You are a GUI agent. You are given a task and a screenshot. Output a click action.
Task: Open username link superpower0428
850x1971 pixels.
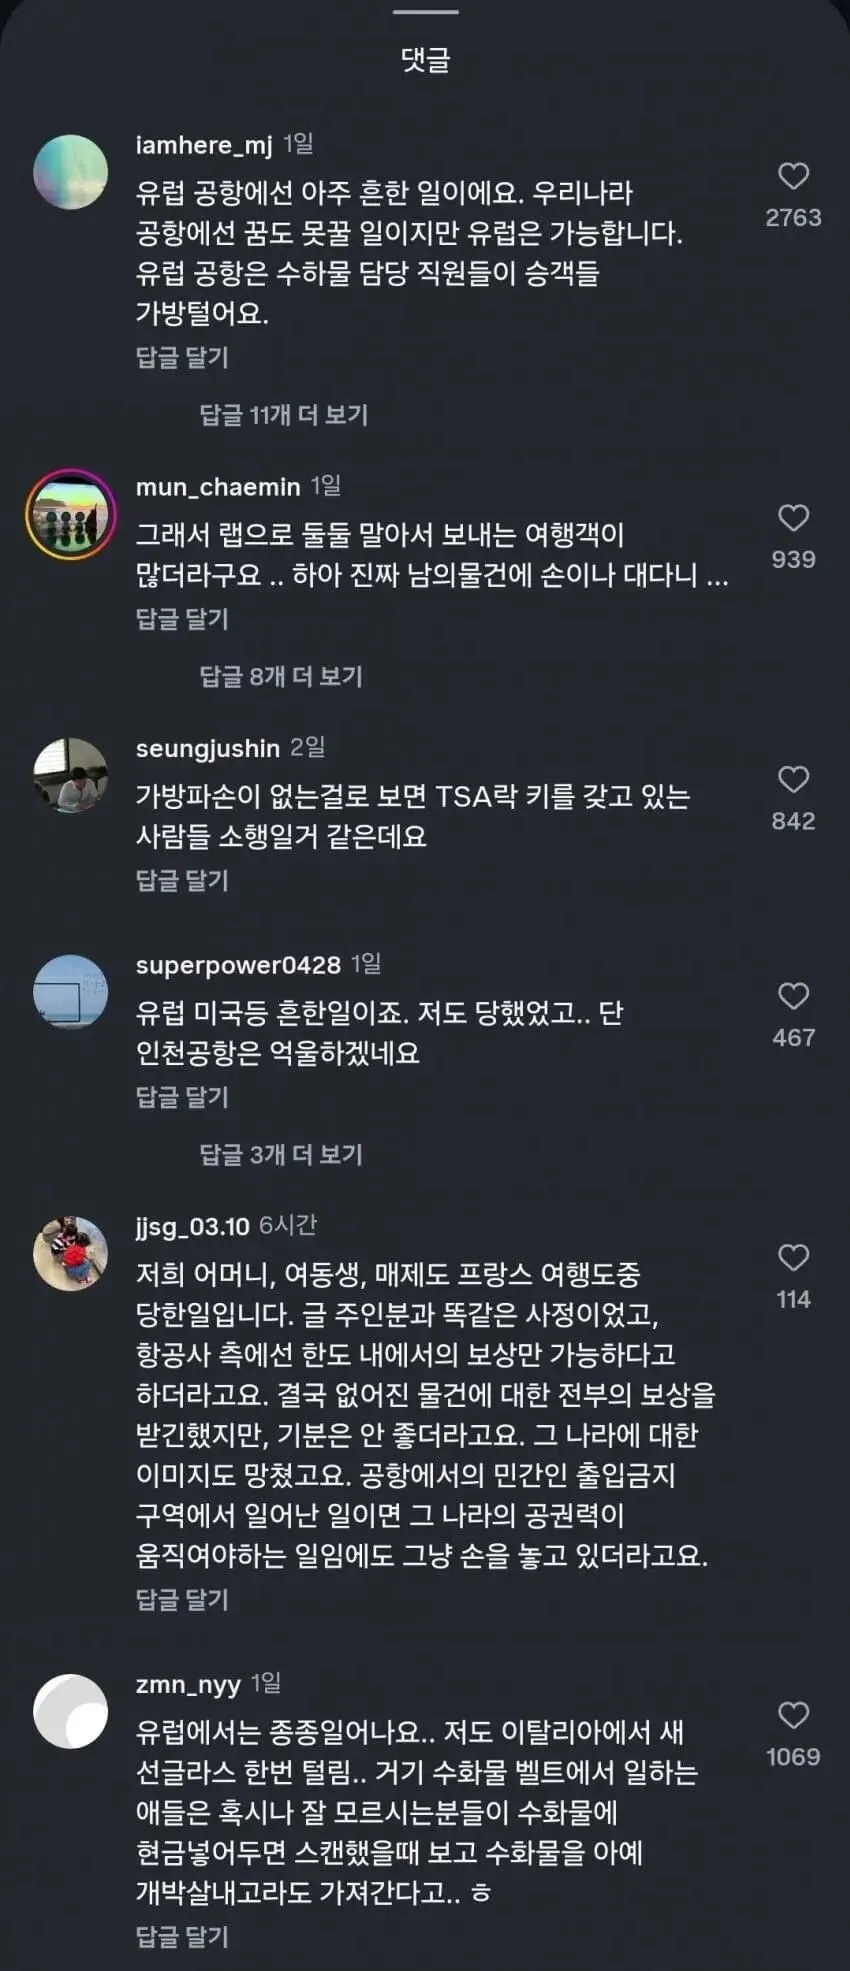click(x=238, y=965)
